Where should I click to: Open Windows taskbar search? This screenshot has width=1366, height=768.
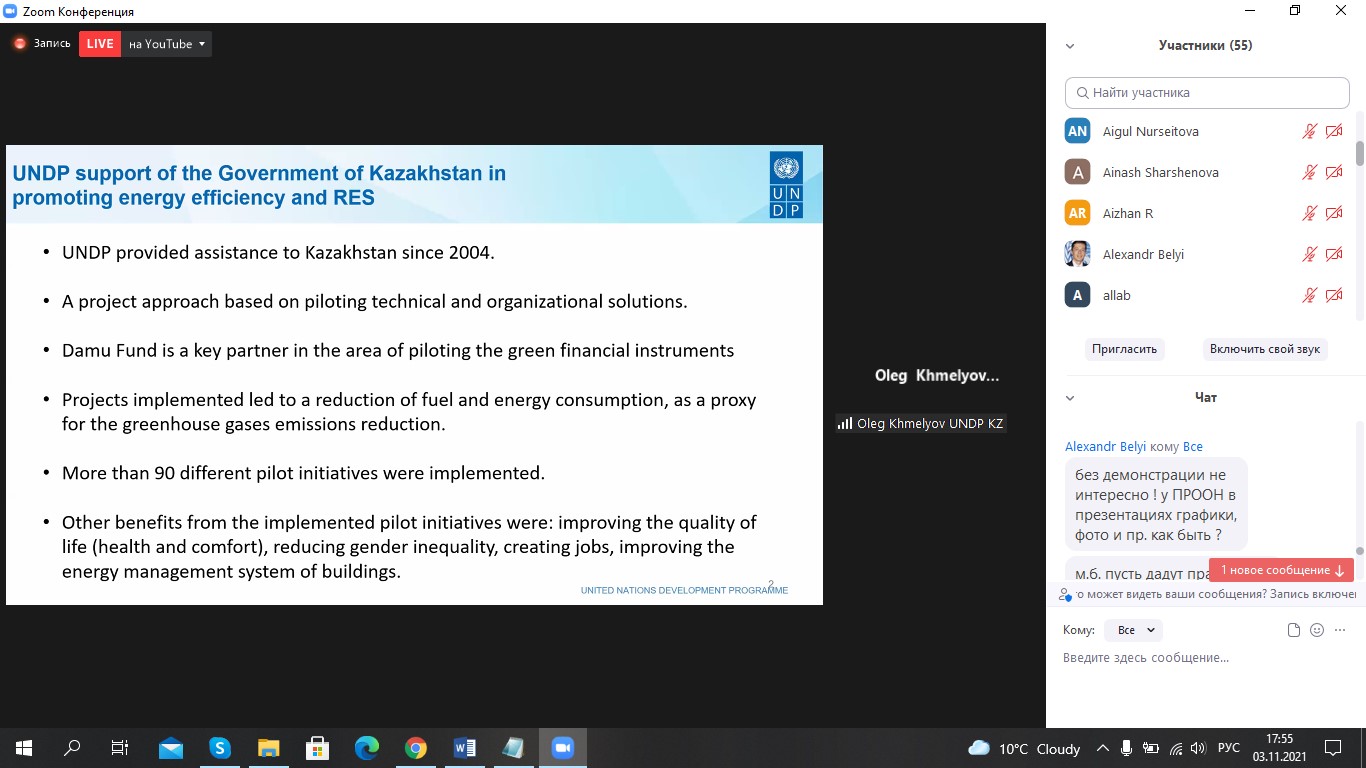(72, 748)
